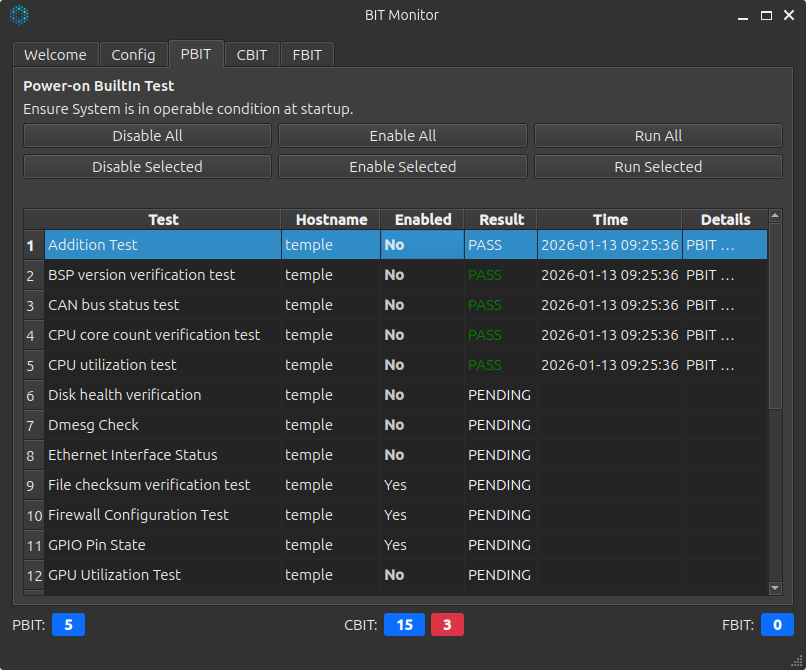
Task: Toggle Enabled cell for File checksum verification test
Action: [x=396, y=485]
